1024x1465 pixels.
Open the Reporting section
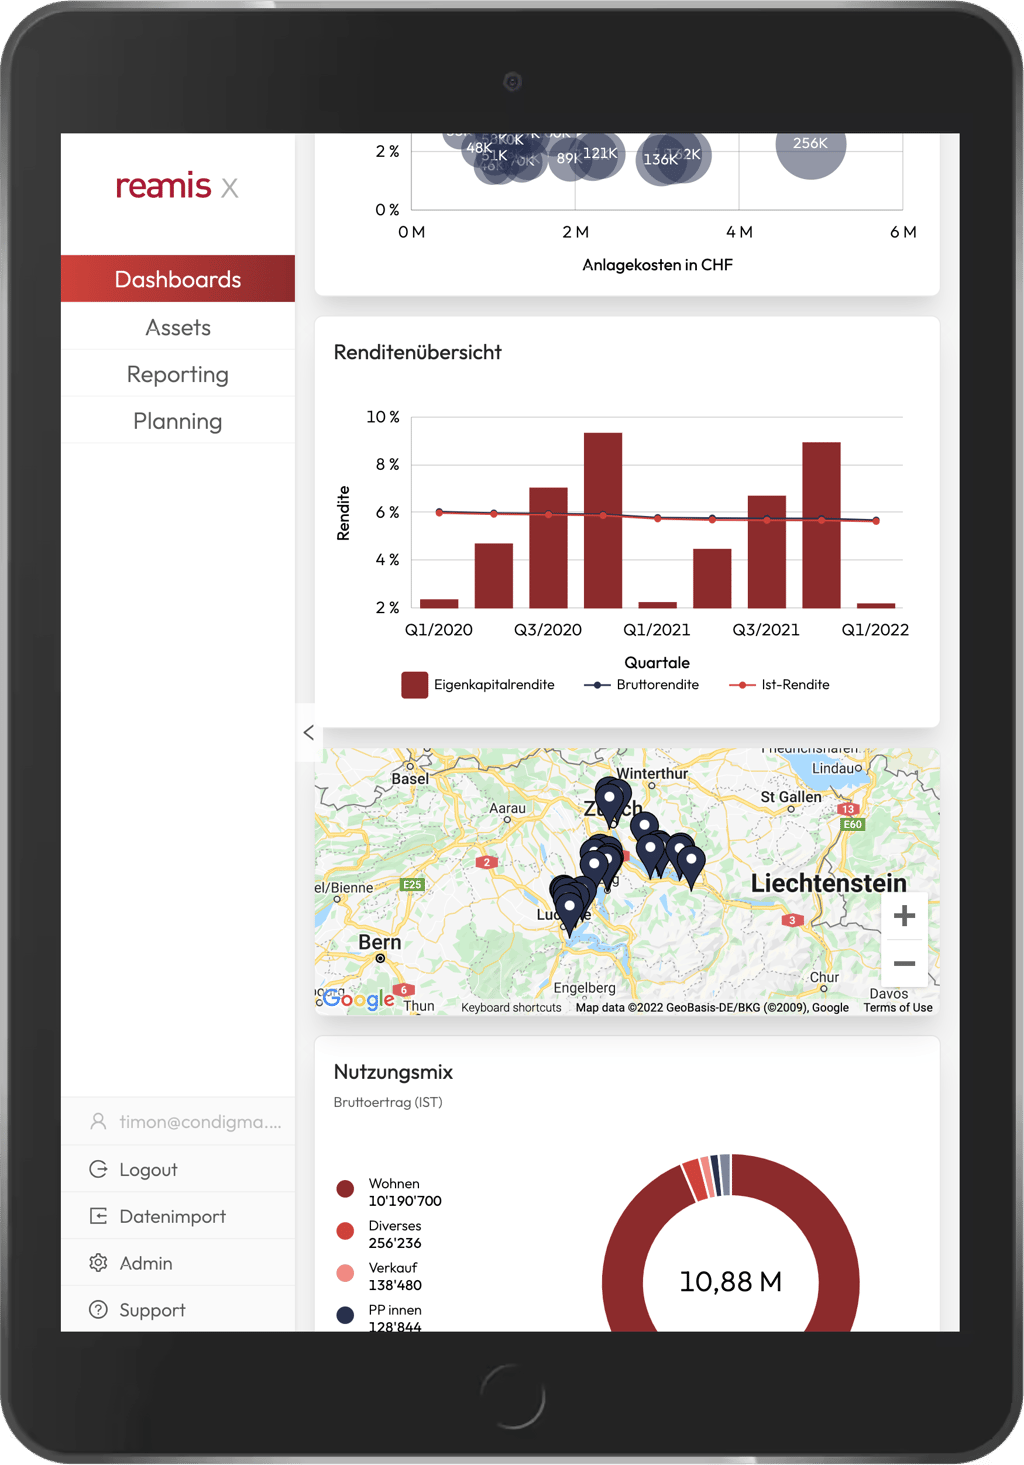(178, 374)
